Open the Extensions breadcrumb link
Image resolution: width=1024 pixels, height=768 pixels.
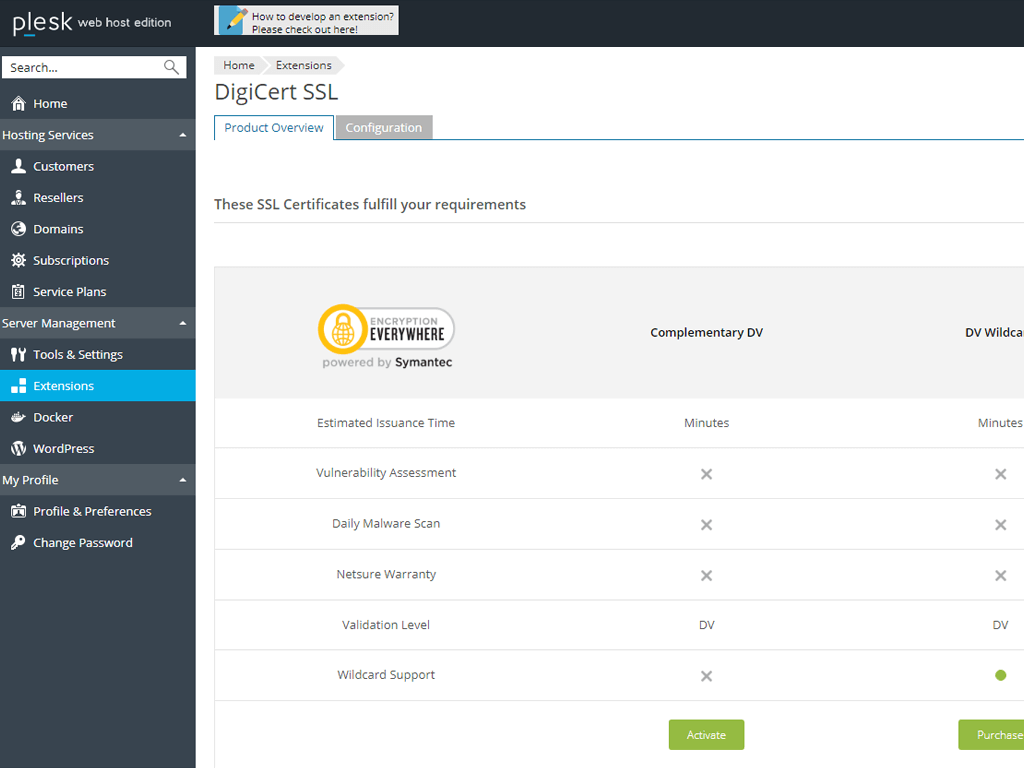pos(303,65)
